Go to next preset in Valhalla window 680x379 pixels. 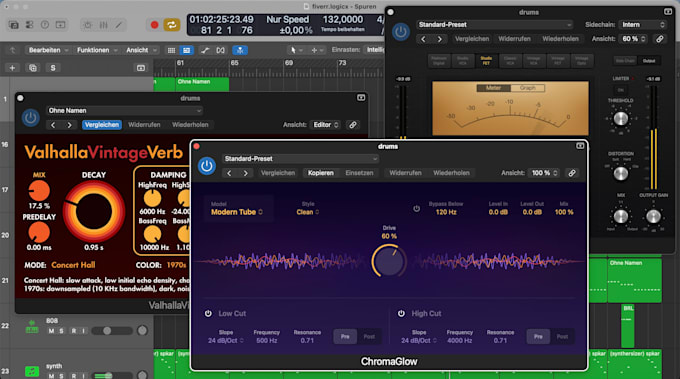(x=69, y=125)
